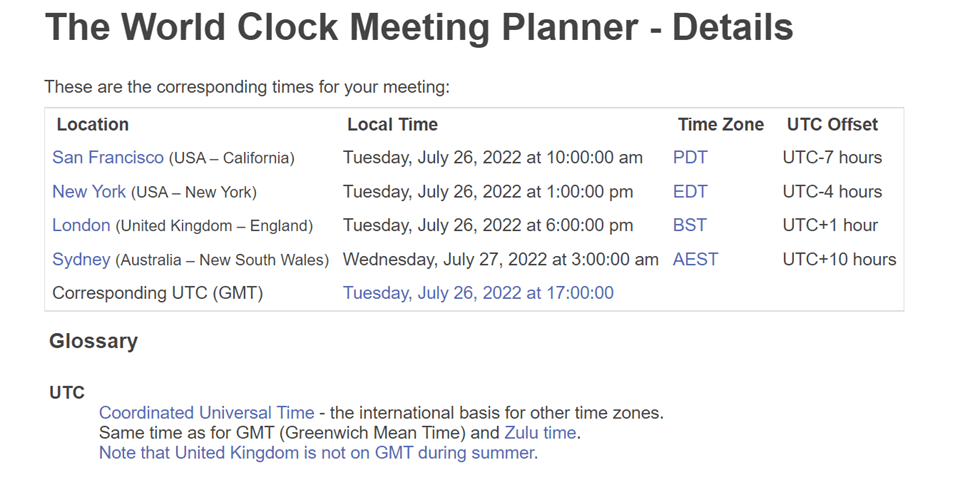Click the Glossary section heading
This screenshot has height=485, width=975.
[x=93, y=341]
